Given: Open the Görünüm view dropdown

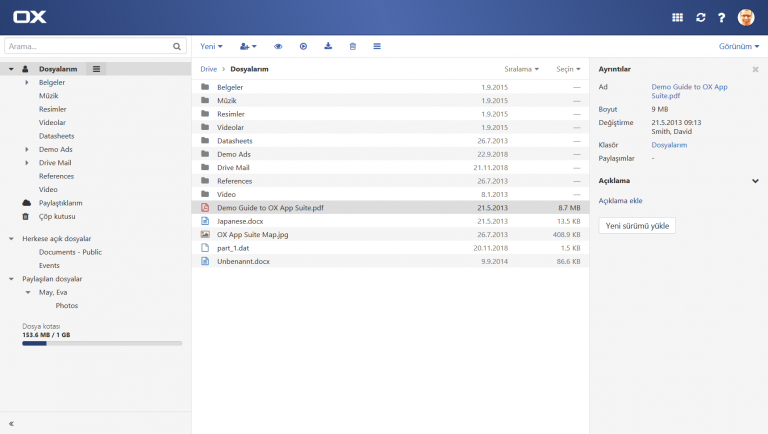Looking at the screenshot, I should (x=739, y=46).
